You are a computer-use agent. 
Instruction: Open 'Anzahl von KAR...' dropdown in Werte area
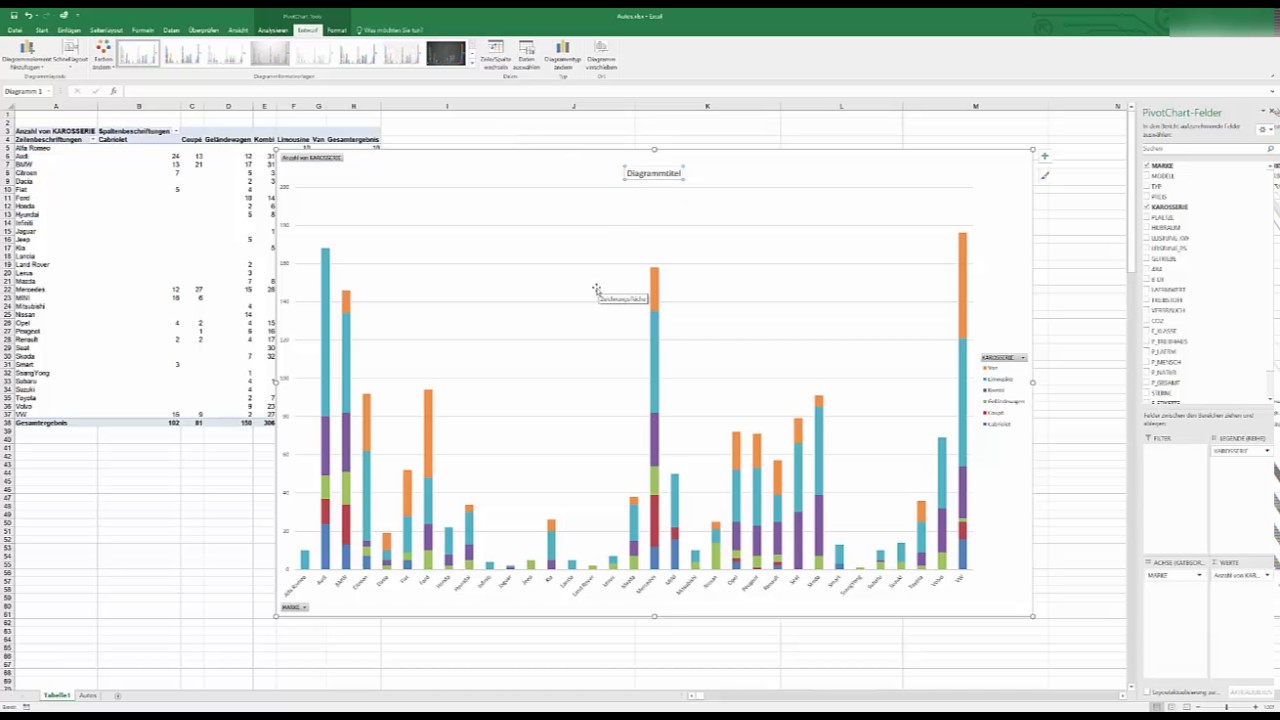1267,575
